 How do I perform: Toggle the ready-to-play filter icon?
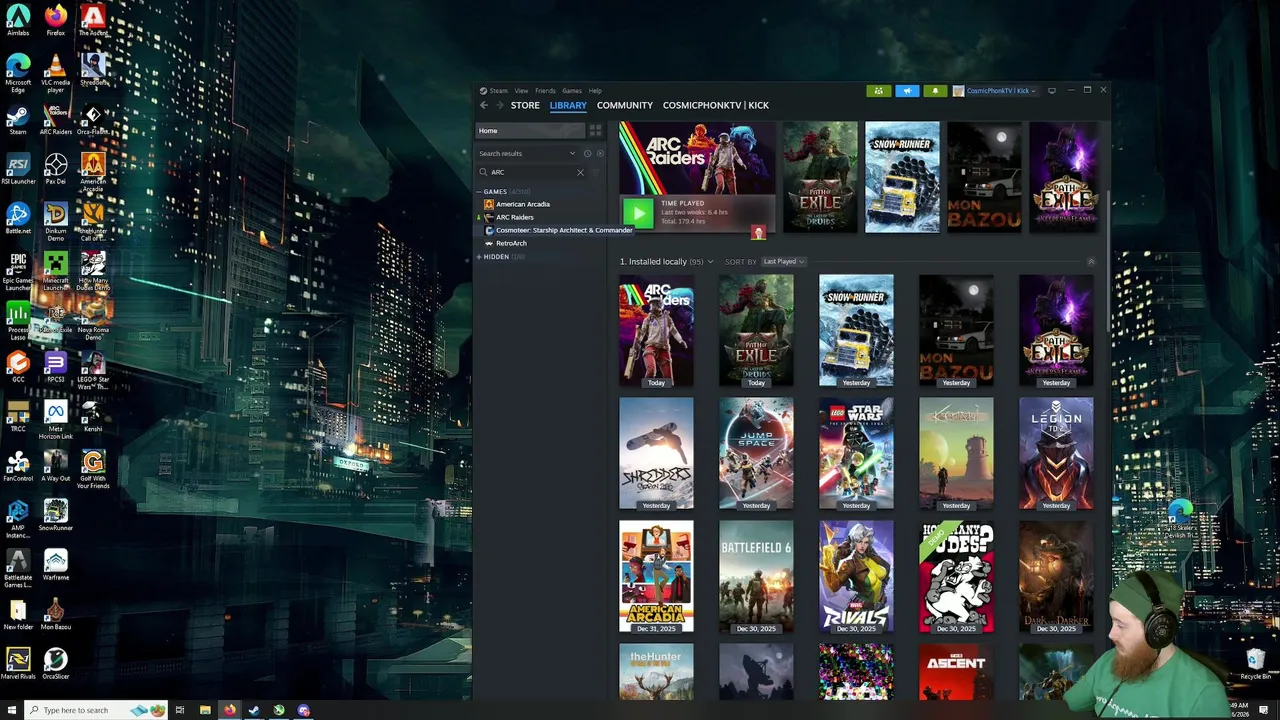[599, 153]
